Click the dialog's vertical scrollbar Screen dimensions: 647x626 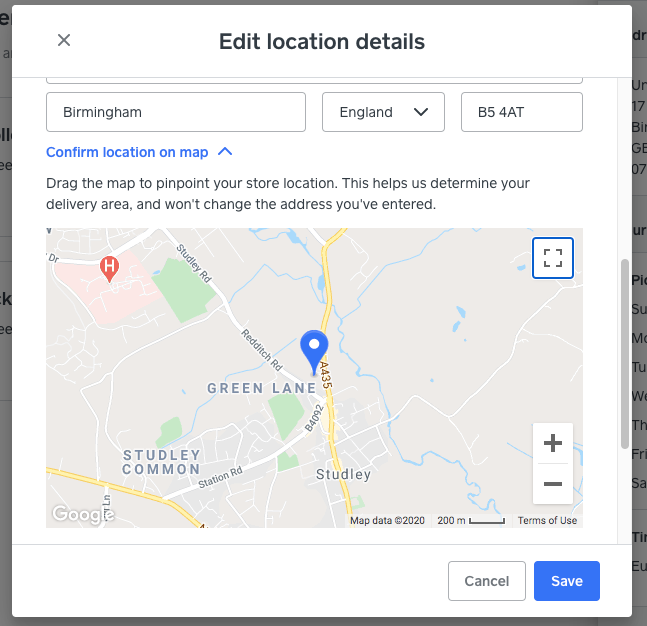(626, 350)
